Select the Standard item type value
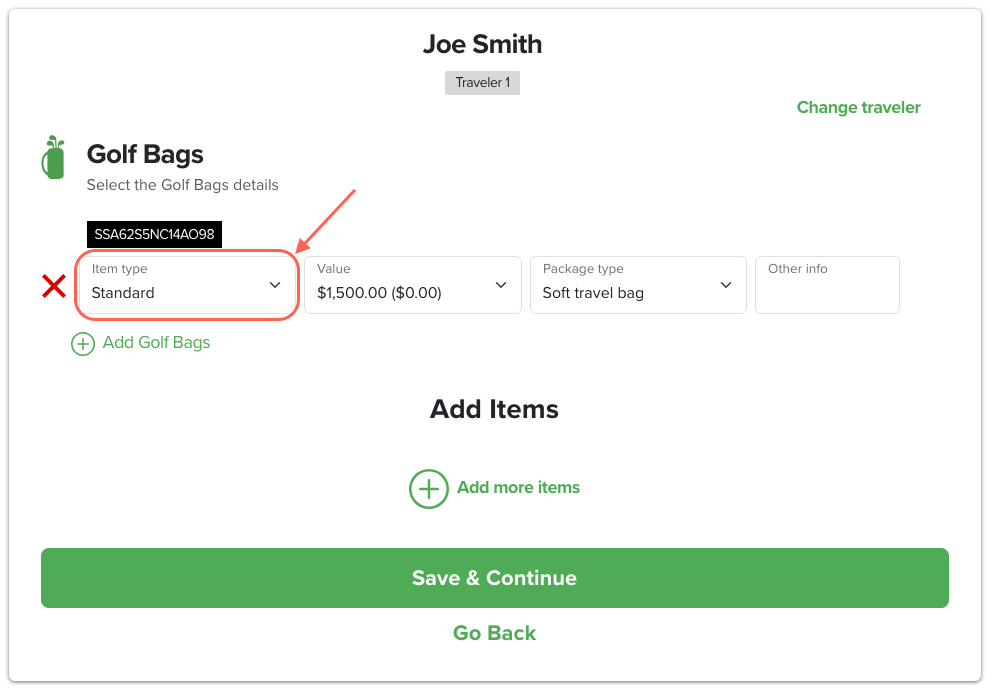Image resolution: width=990 pixels, height=690 pixels. [x=123, y=293]
